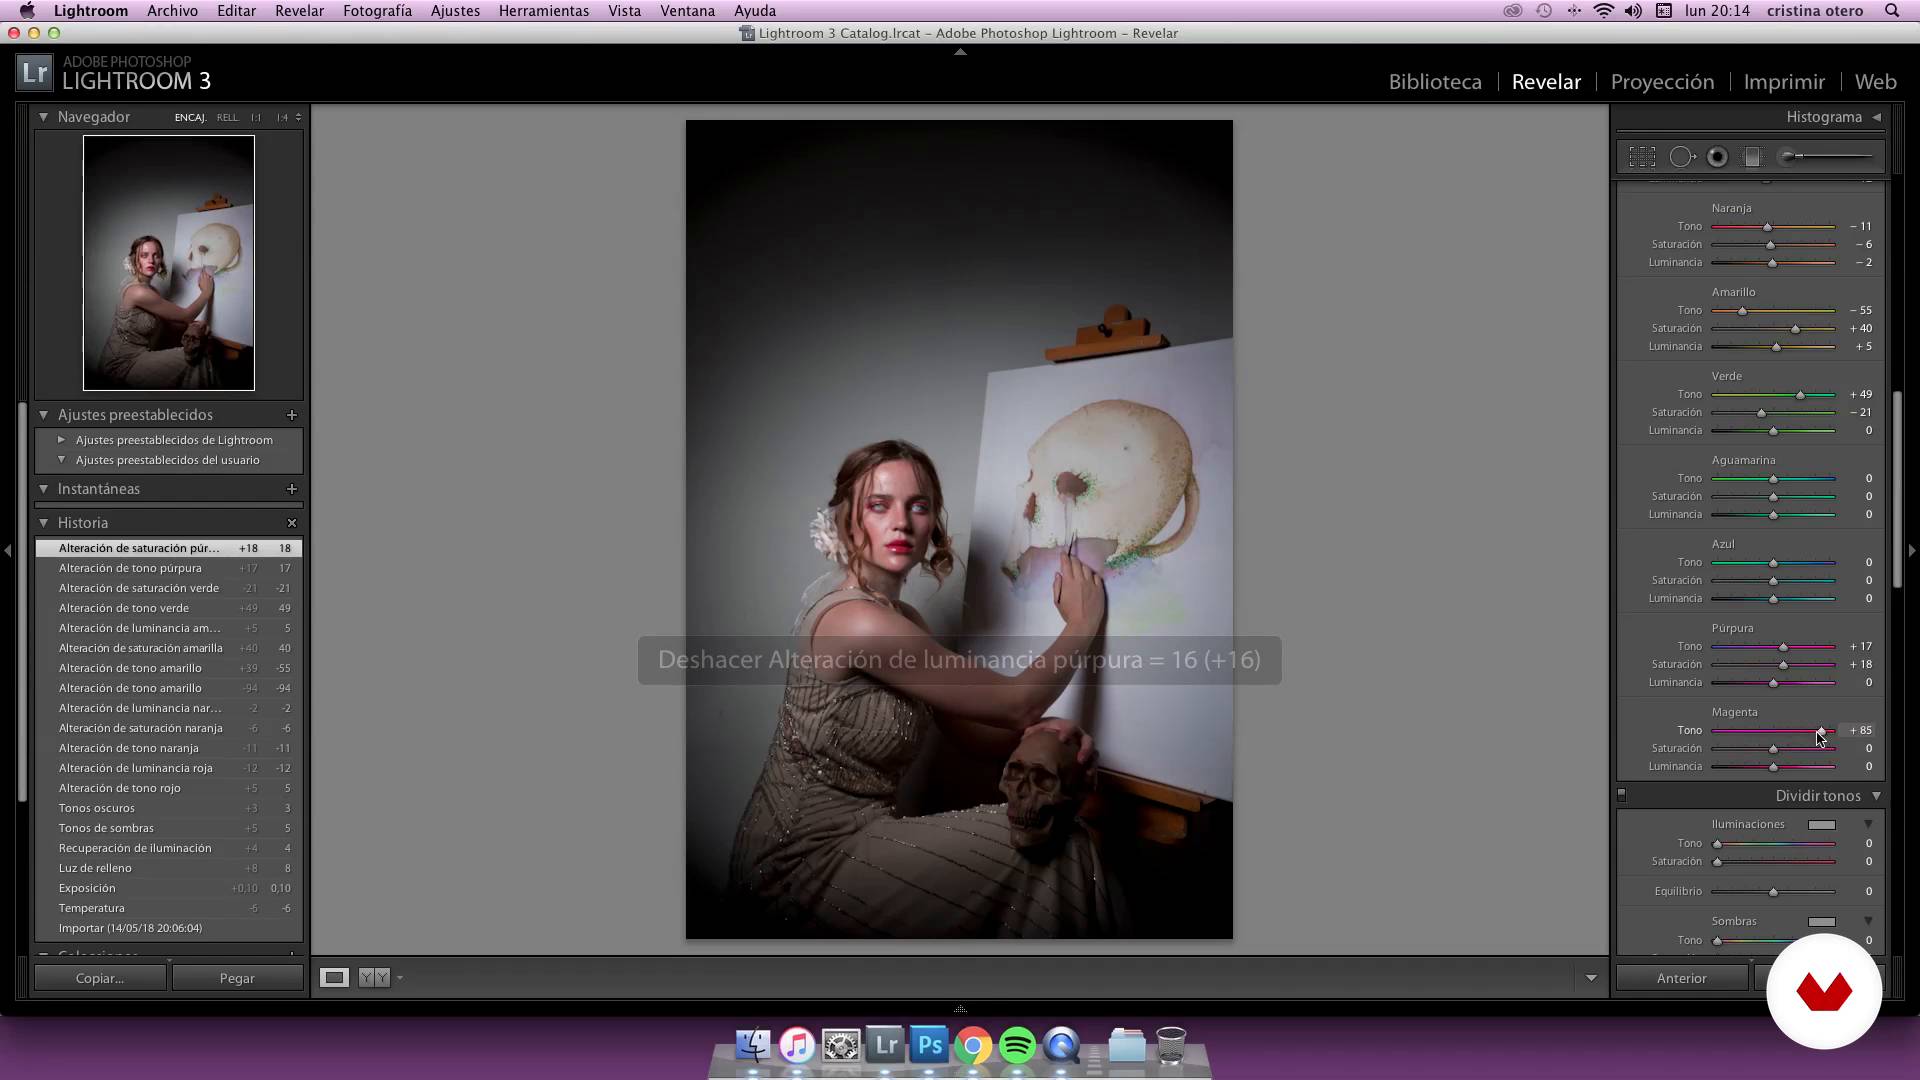Collapse Ajustes preestablecidos del usuario folder
The height and width of the screenshot is (1080, 1920).
pyautogui.click(x=62, y=460)
